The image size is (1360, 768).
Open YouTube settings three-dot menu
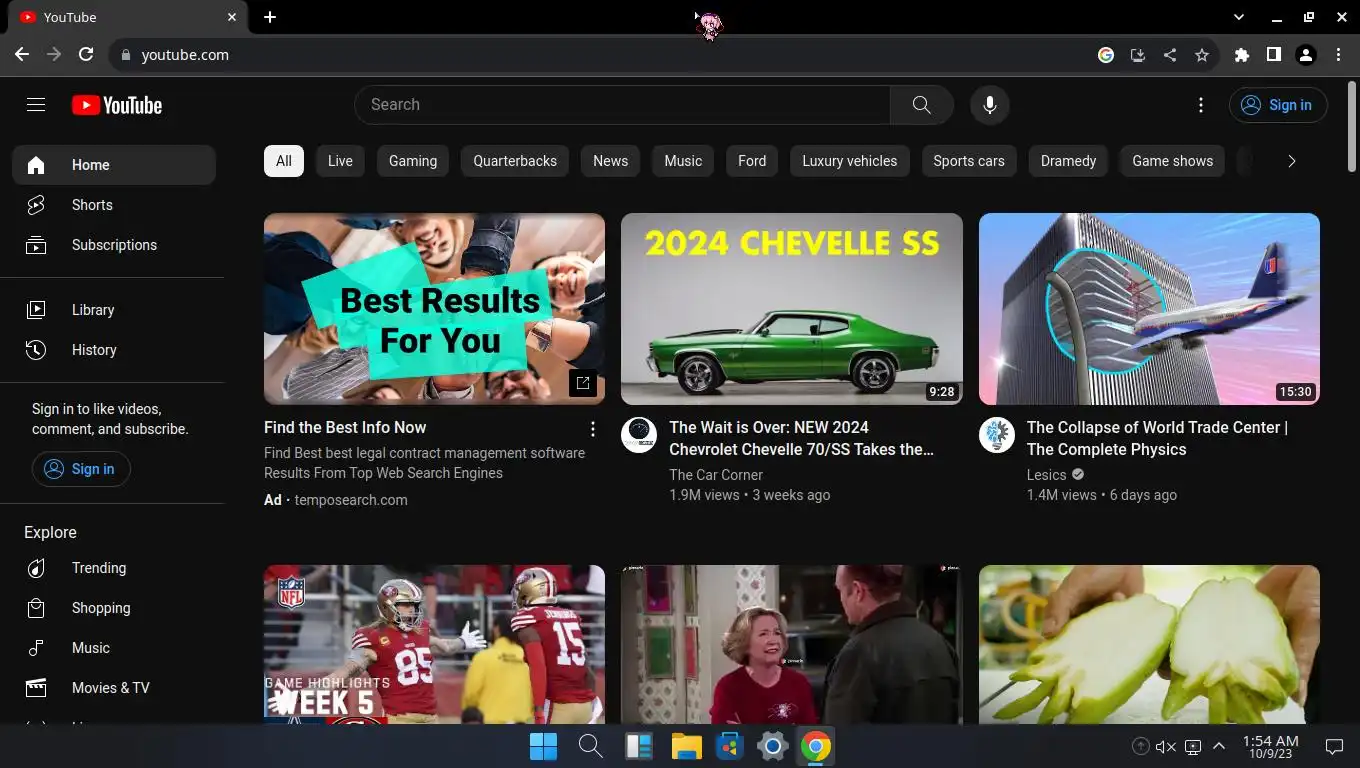point(1201,105)
